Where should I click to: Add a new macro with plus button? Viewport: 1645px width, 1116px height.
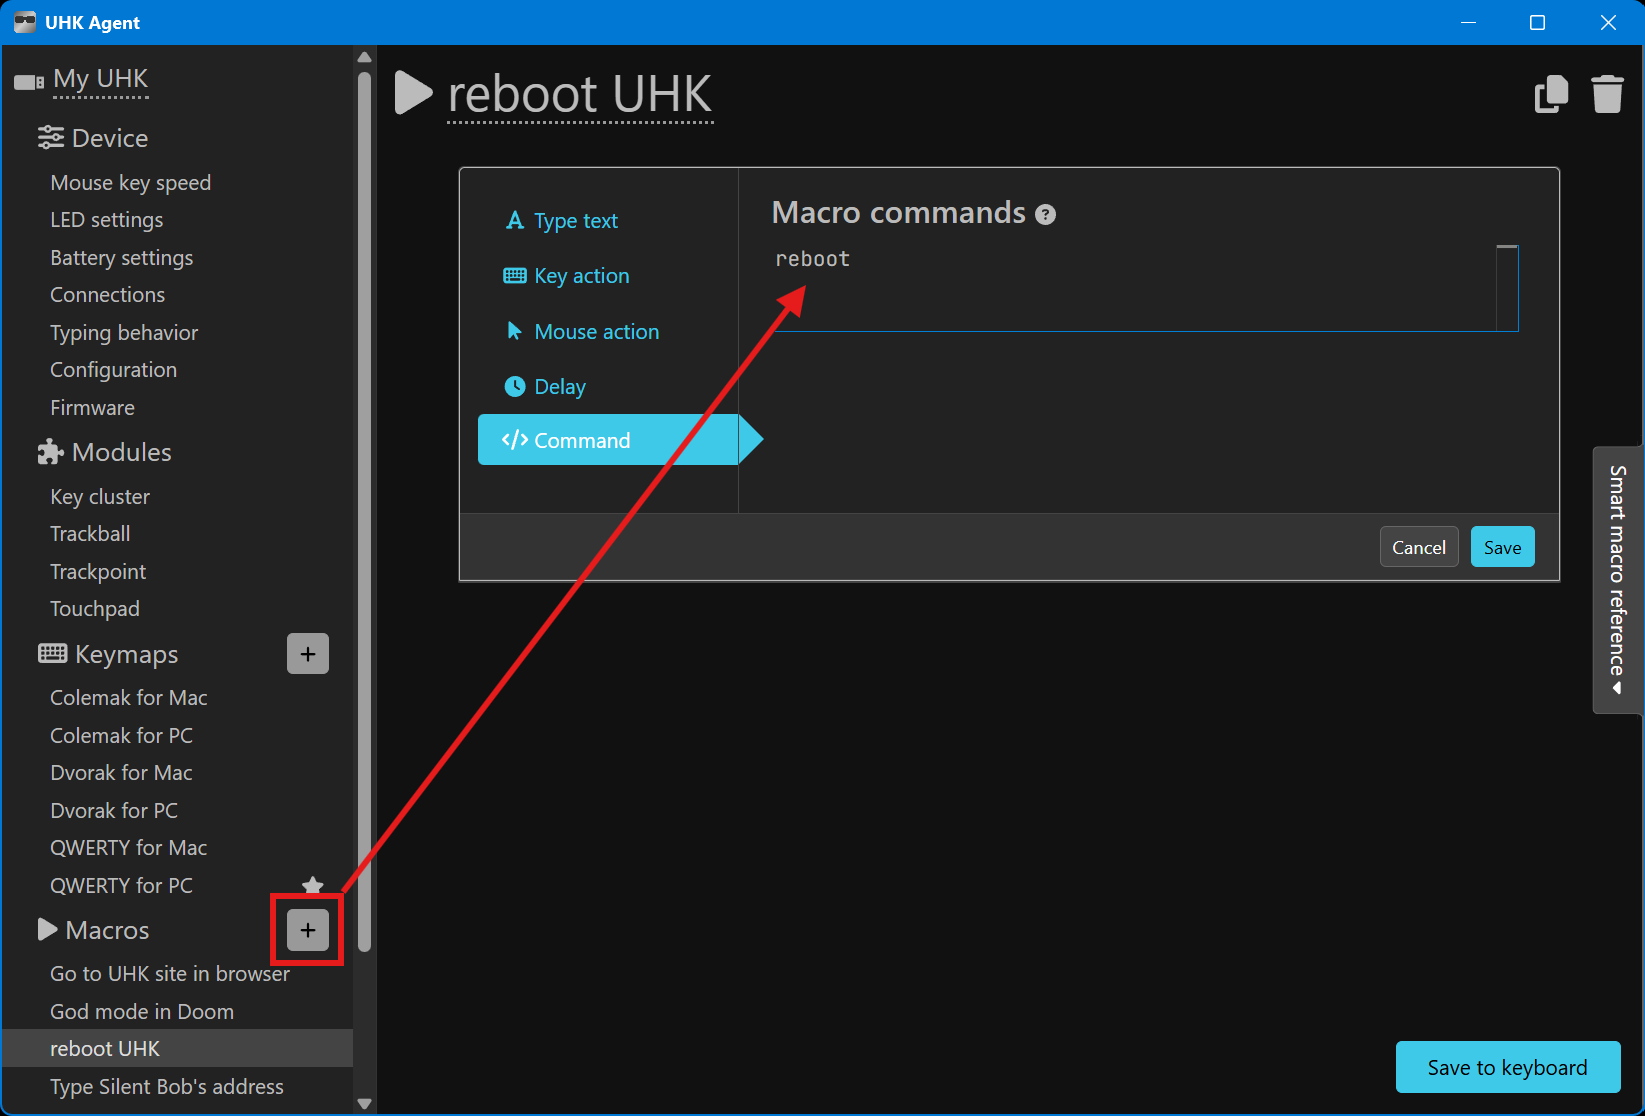pyautogui.click(x=308, y=930)
